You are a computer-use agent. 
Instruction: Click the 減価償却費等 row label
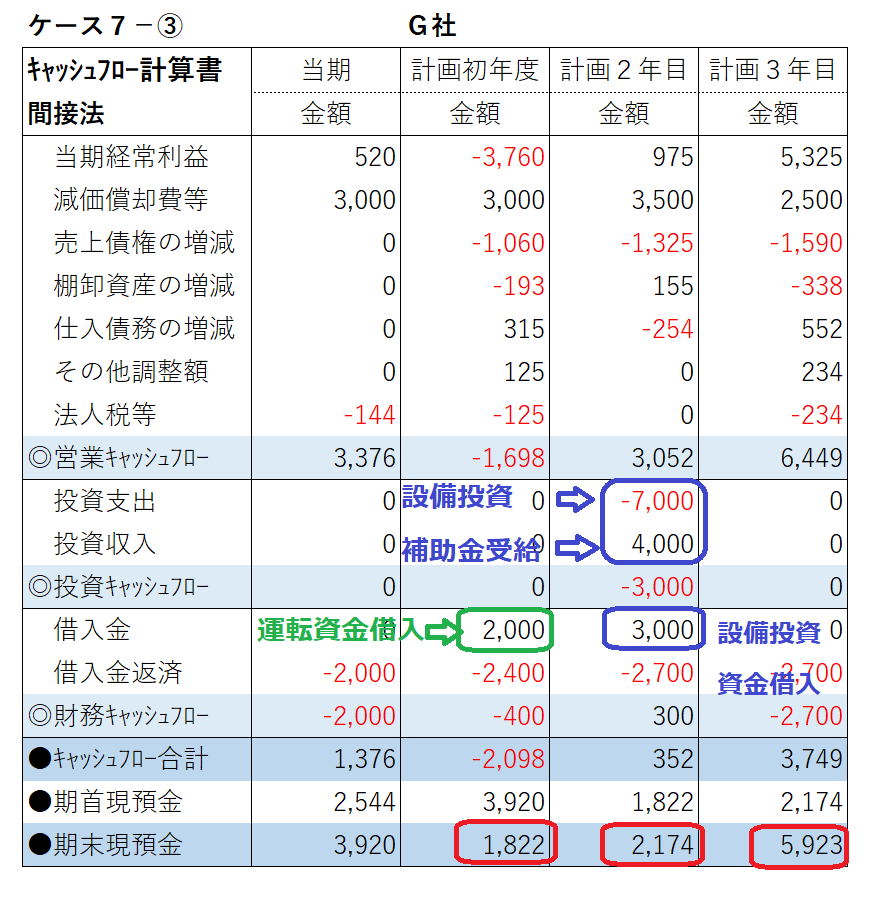[131, 200]
